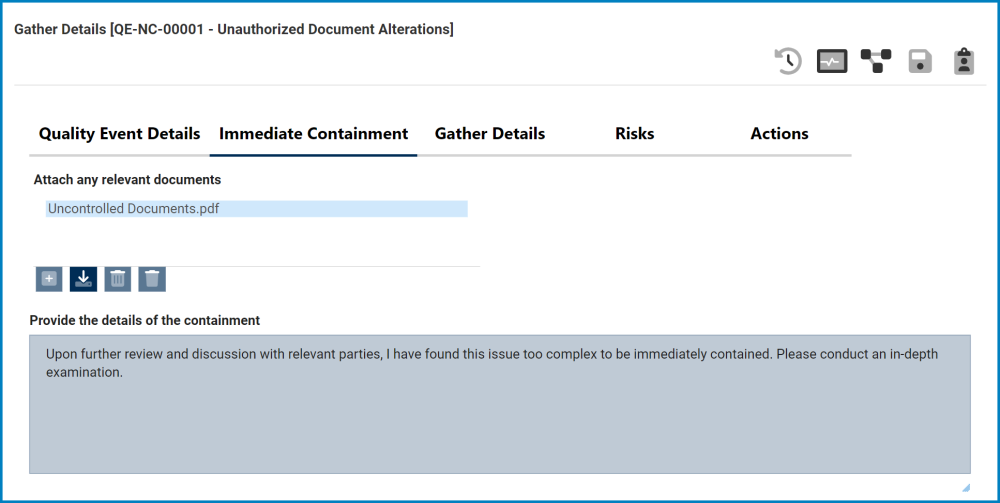The height and width of the screenshot is (503, 1000).
Task: Click the activity monitor icon
Action: [x=832, y=62]
